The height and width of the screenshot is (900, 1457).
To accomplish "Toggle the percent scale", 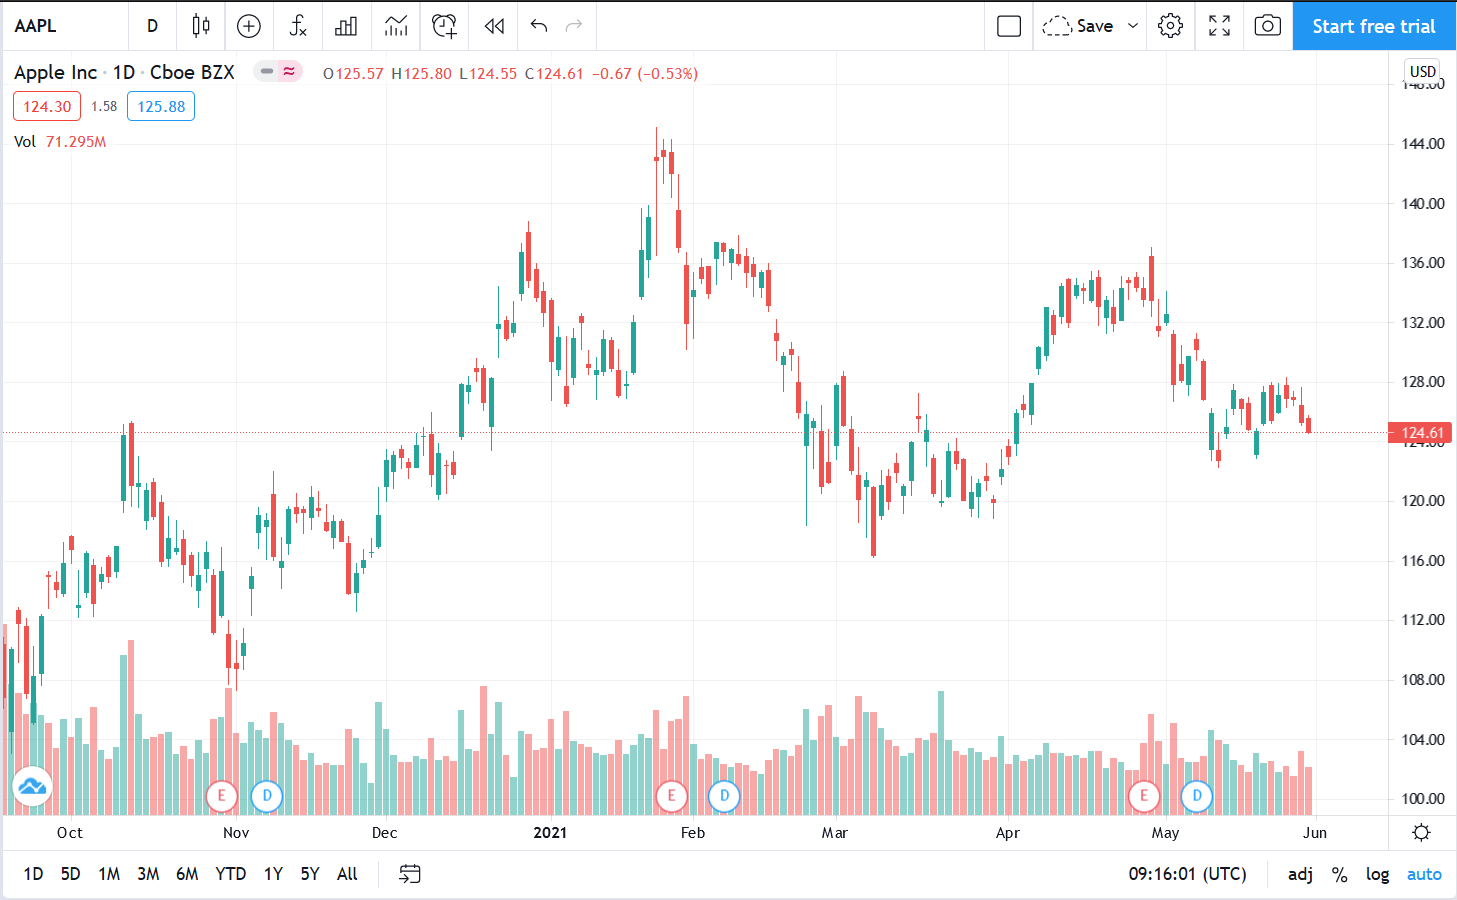I will point(1340,875).
